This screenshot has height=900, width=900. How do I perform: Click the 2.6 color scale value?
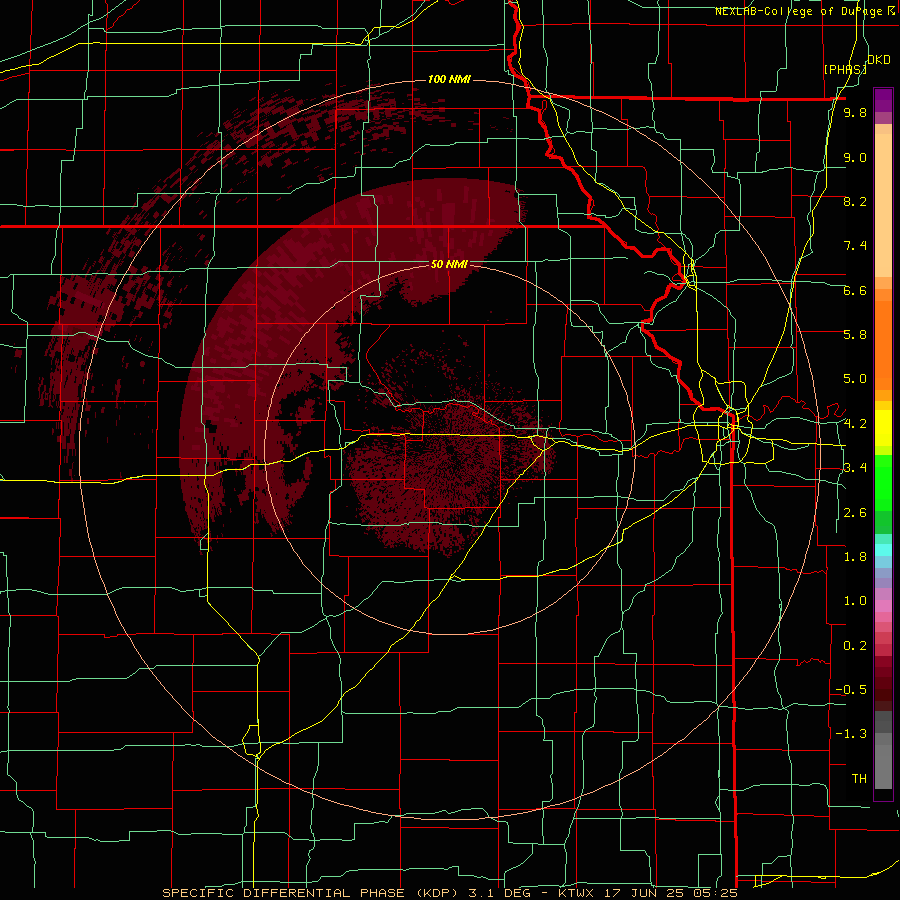(x=855, y=513)
